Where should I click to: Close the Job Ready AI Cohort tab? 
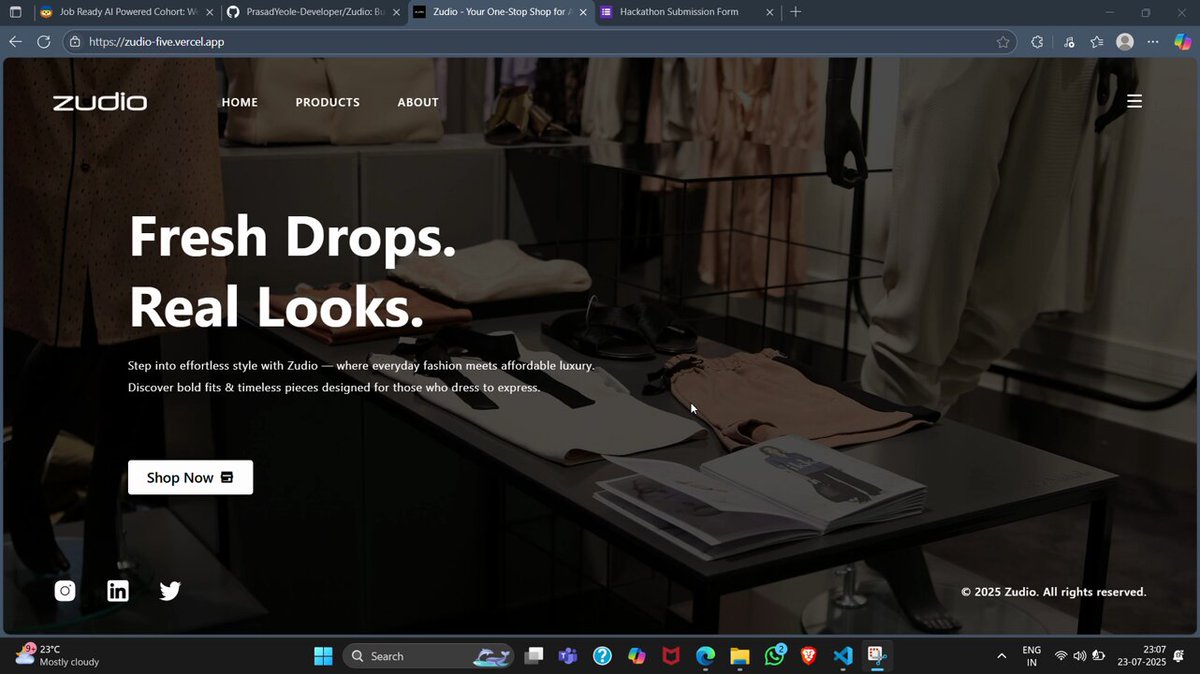(x=209, y=12)
